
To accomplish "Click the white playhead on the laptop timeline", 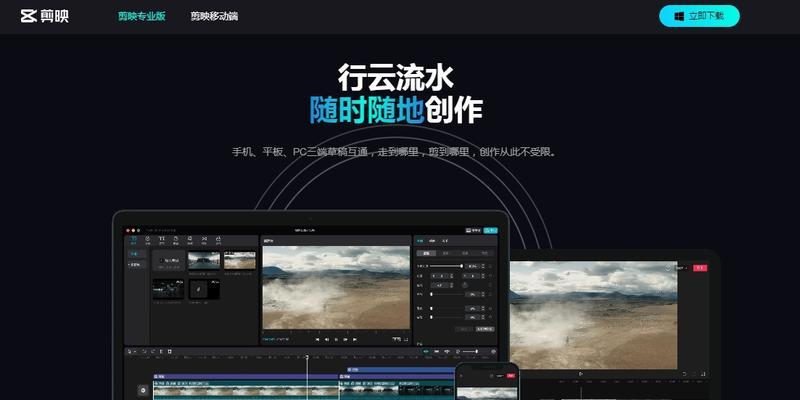I will [307, 378].
